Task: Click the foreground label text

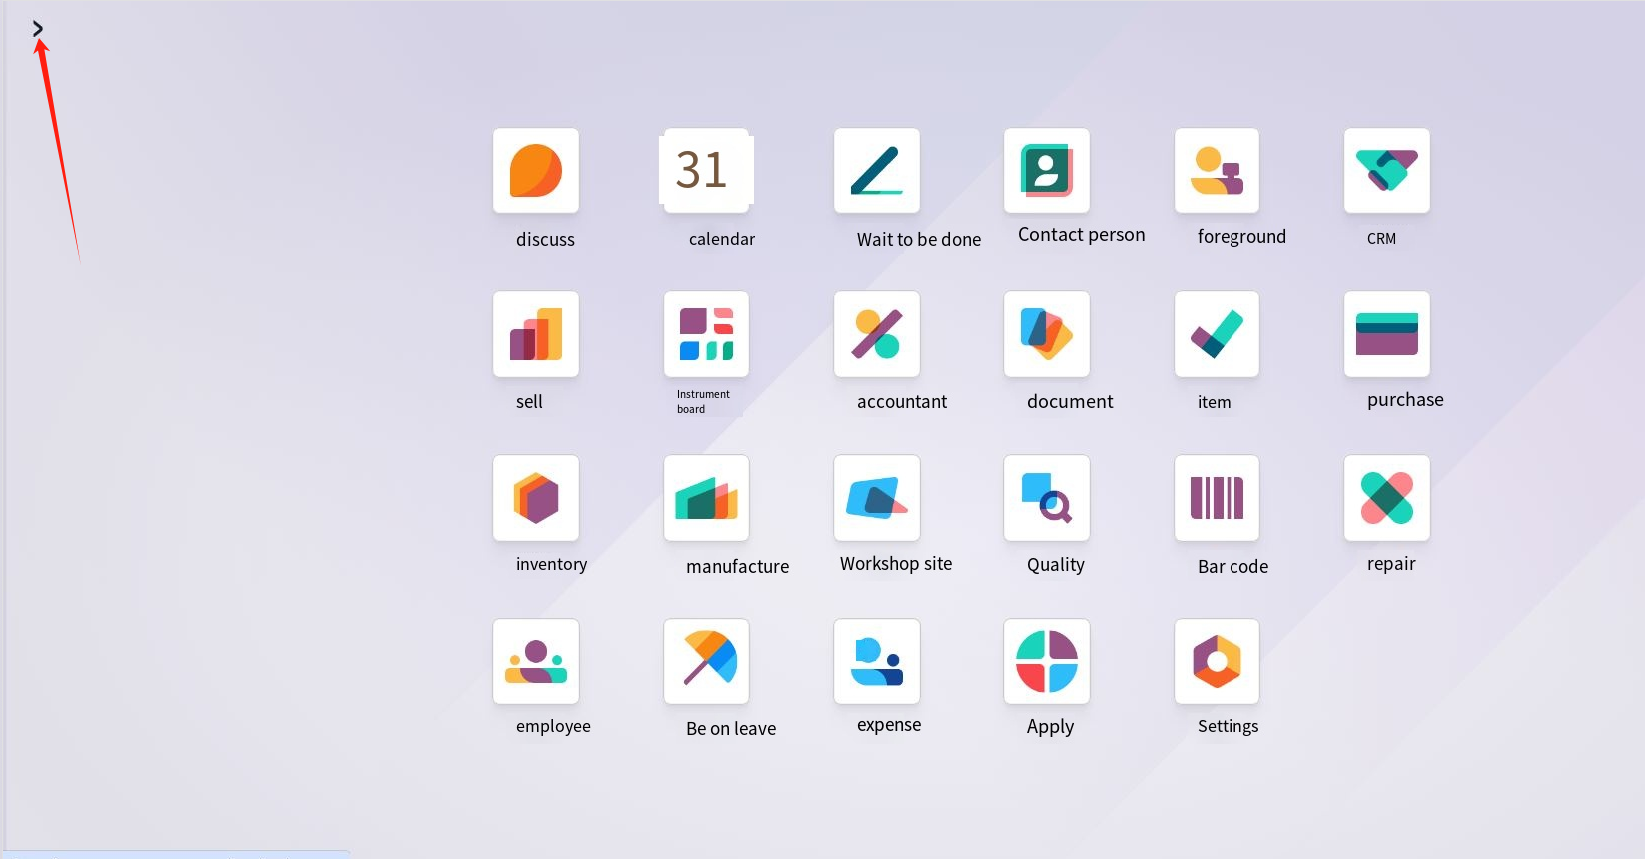Action: click(x=1242, y=237)
